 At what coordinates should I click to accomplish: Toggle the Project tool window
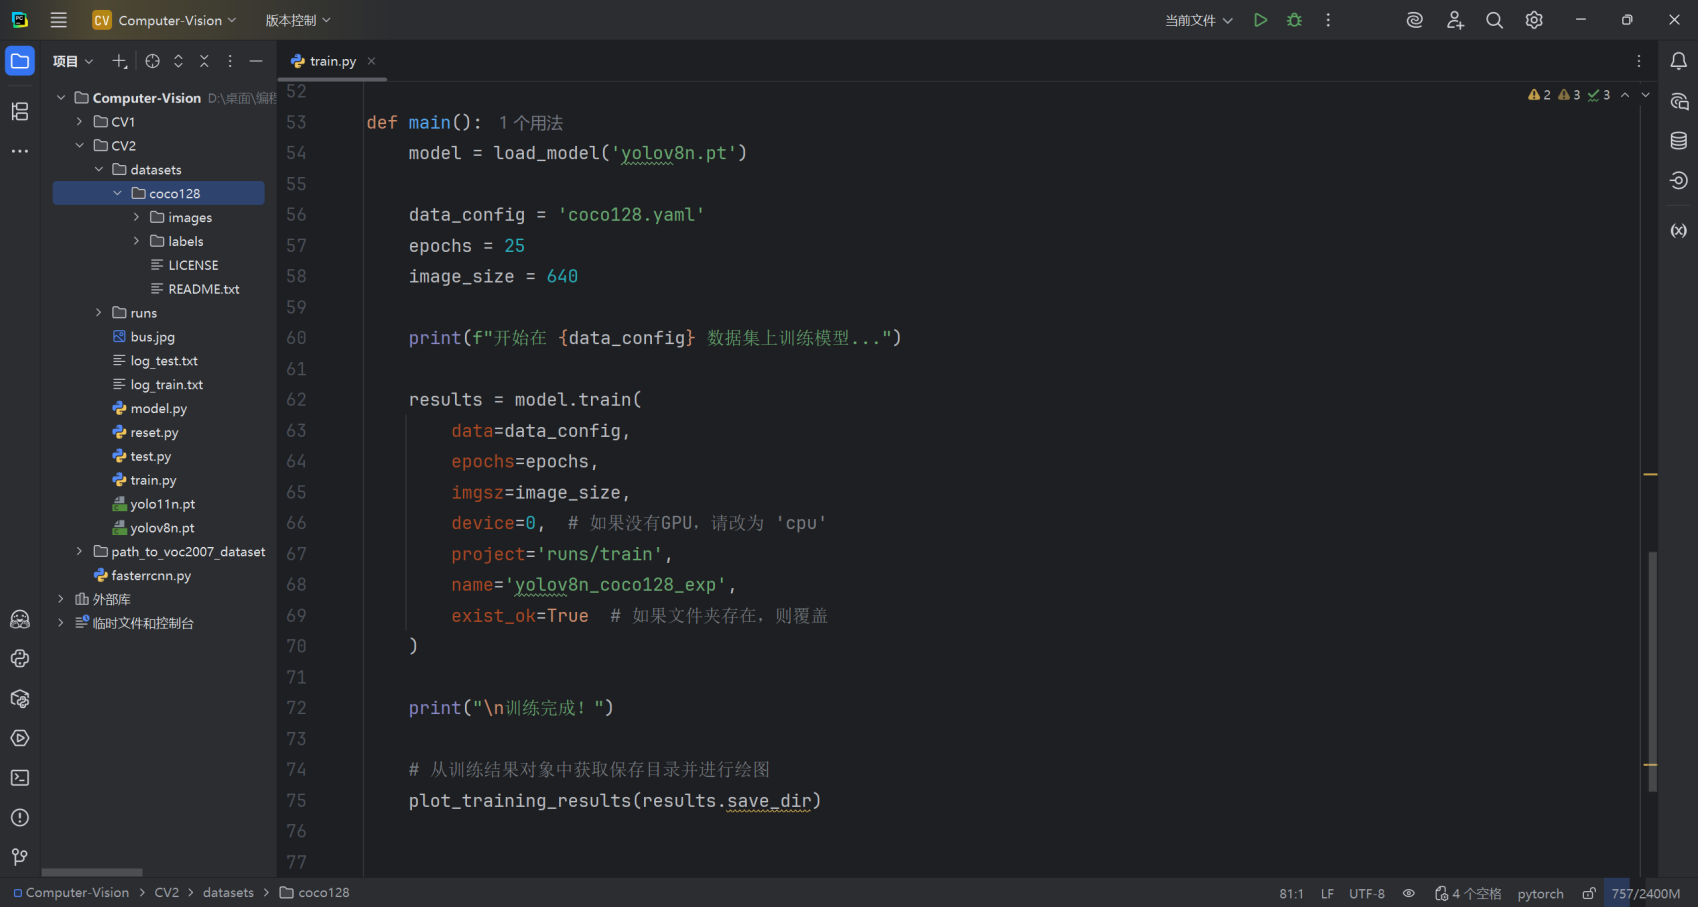coord(20,61)
